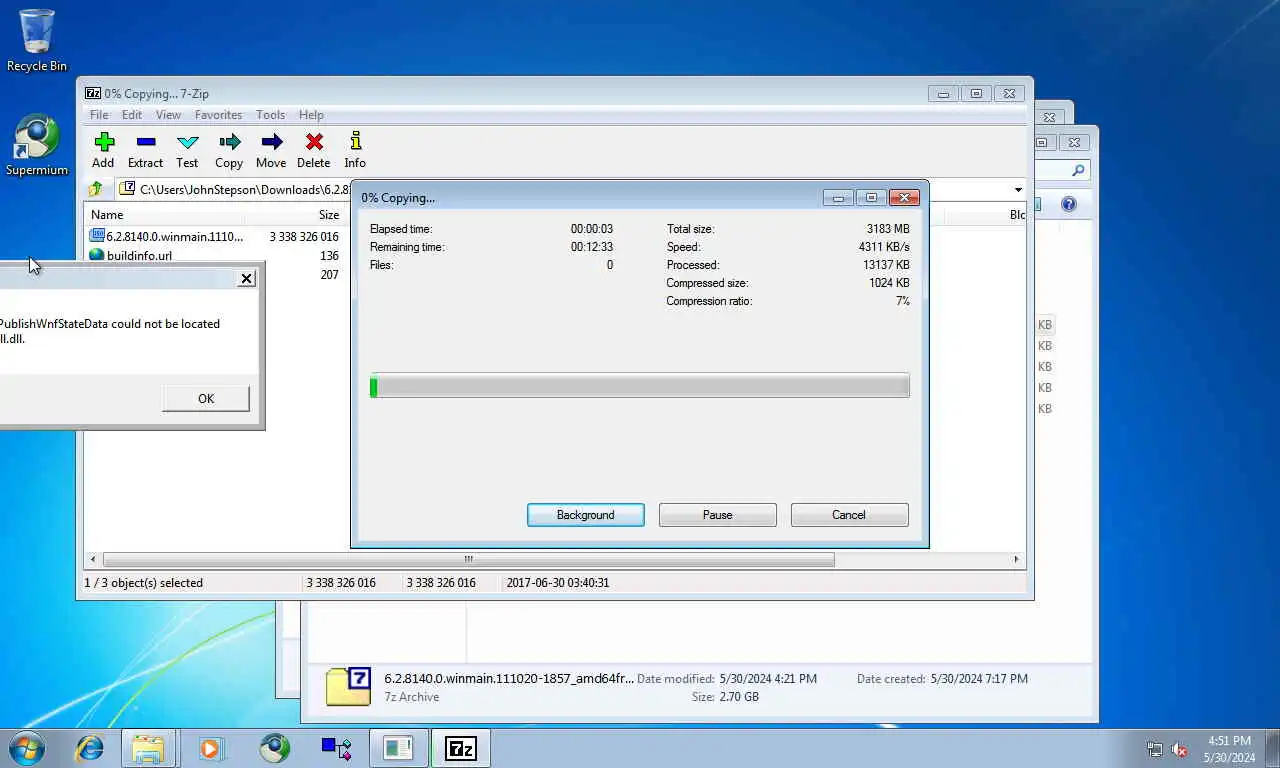Image resolution: width=1280 pixels, height=768 pixels.
Task: Click the 7z archive thumbnail in Explorer details pane
Action: coord(348,687)
